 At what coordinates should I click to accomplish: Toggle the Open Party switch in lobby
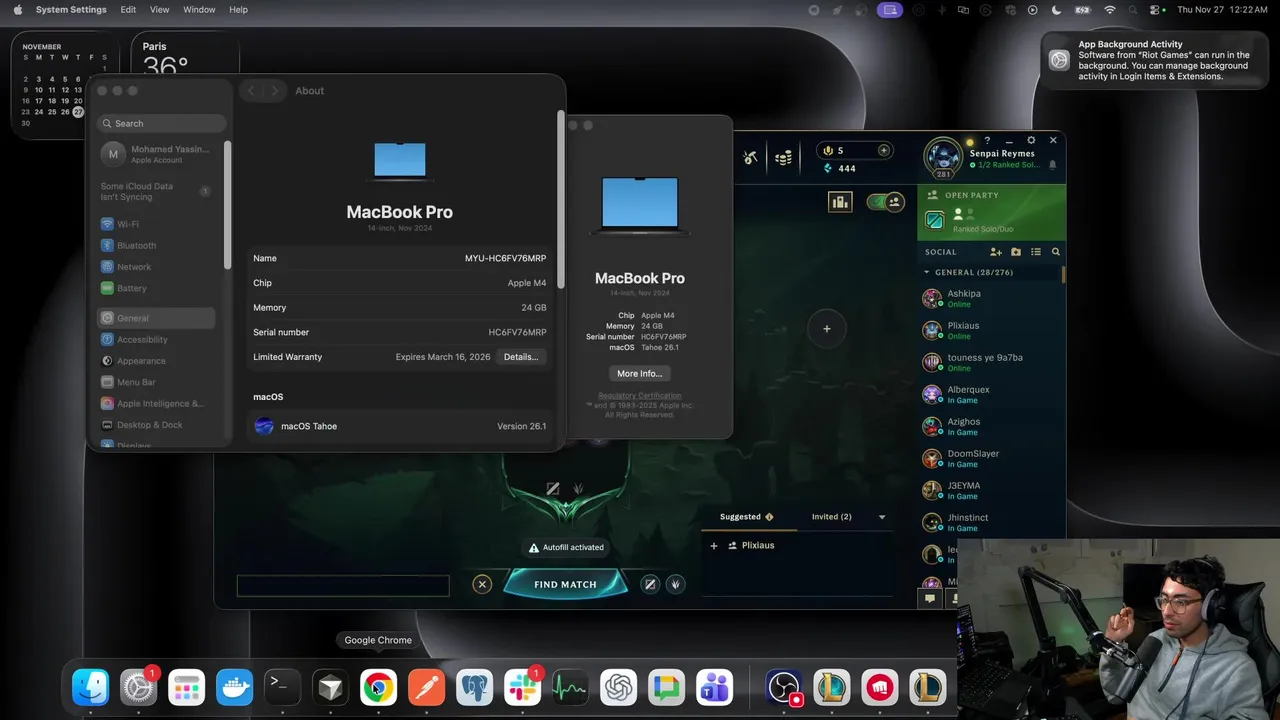click(884, 202)
